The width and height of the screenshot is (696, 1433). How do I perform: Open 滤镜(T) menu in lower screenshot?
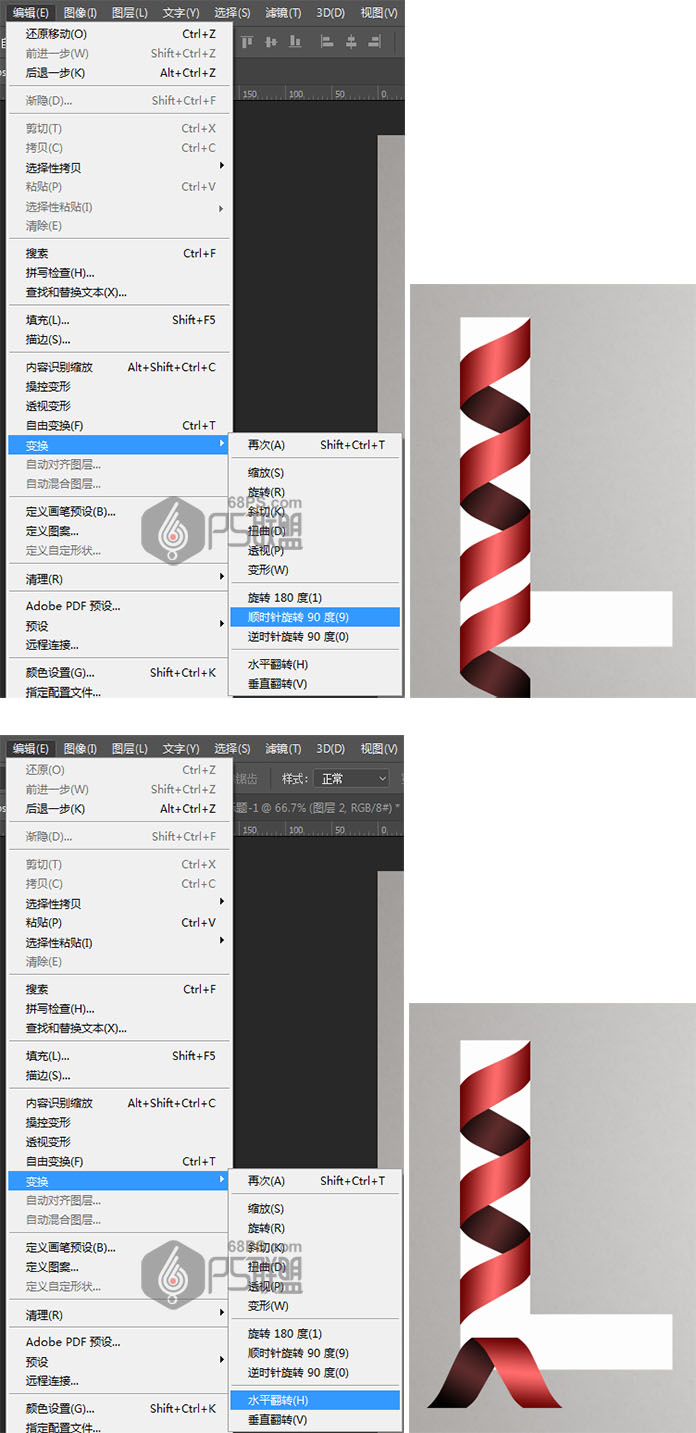(x=283, y=748)
